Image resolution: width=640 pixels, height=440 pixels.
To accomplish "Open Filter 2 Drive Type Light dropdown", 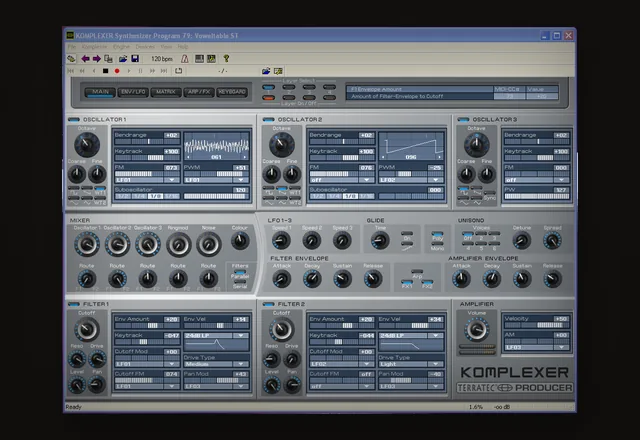I will pos(436,364).
